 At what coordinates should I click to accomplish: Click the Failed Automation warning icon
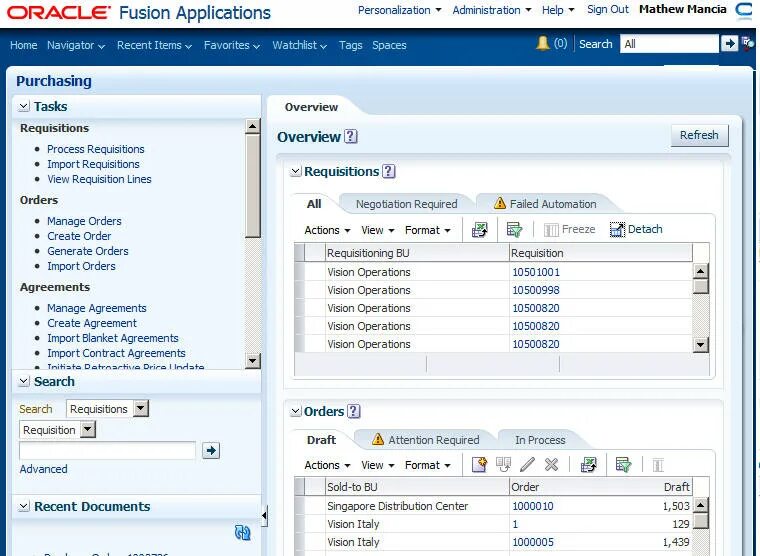tap(500, 204)
